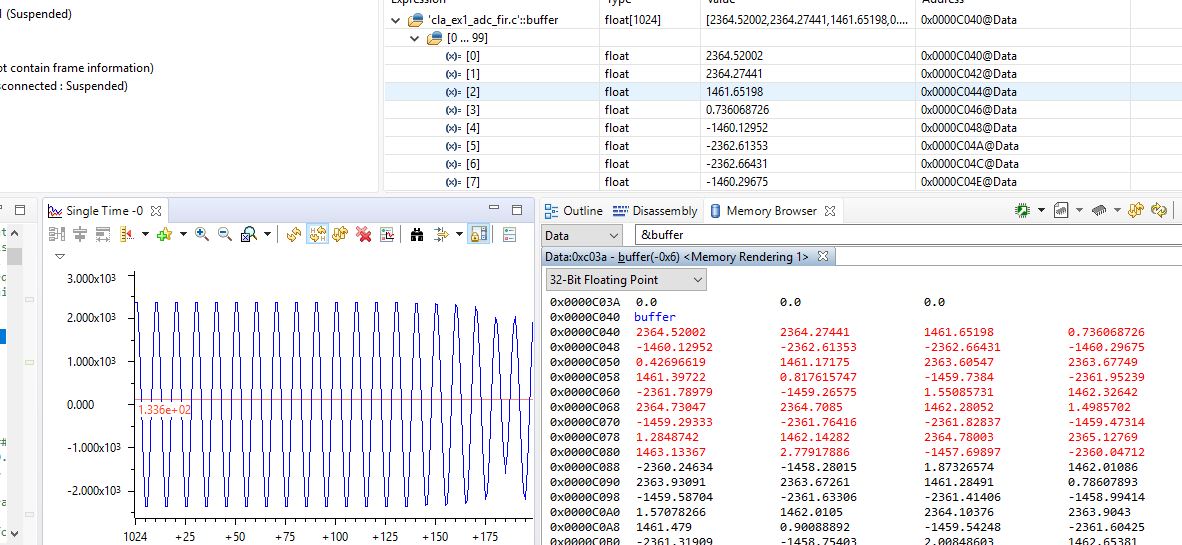Zoom in on the graph

pyautogui.click(x=202, y=234)
